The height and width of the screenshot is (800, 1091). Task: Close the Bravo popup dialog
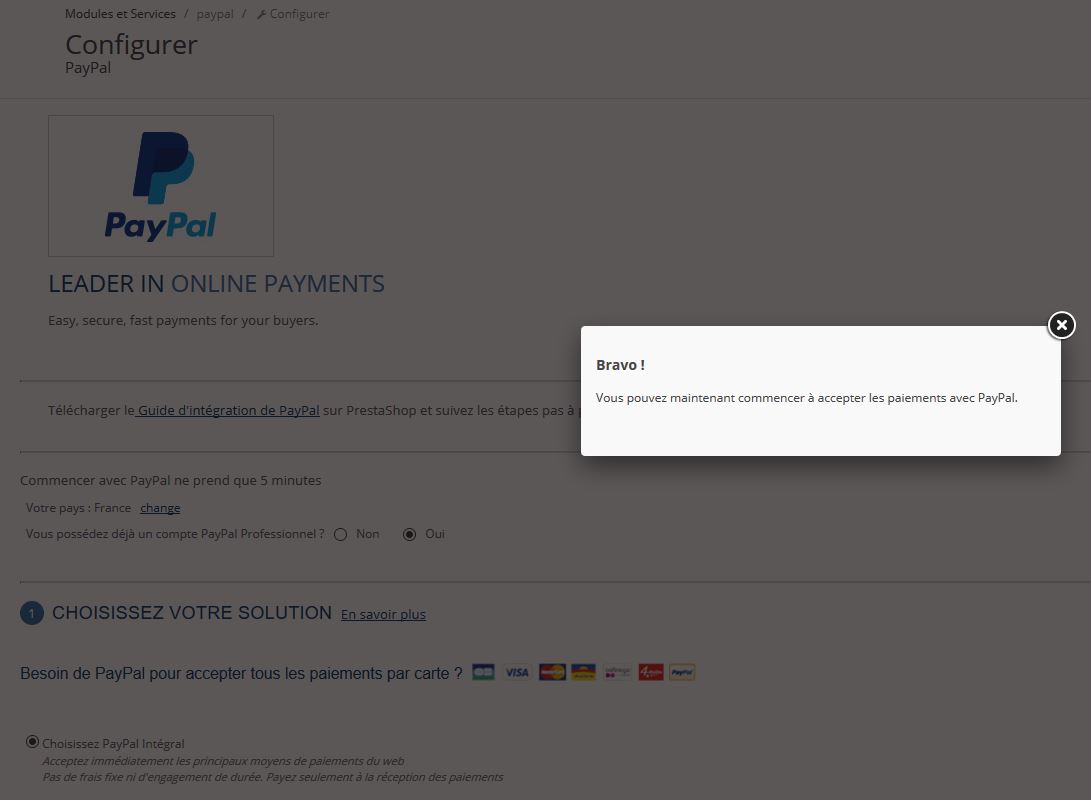1061,325
